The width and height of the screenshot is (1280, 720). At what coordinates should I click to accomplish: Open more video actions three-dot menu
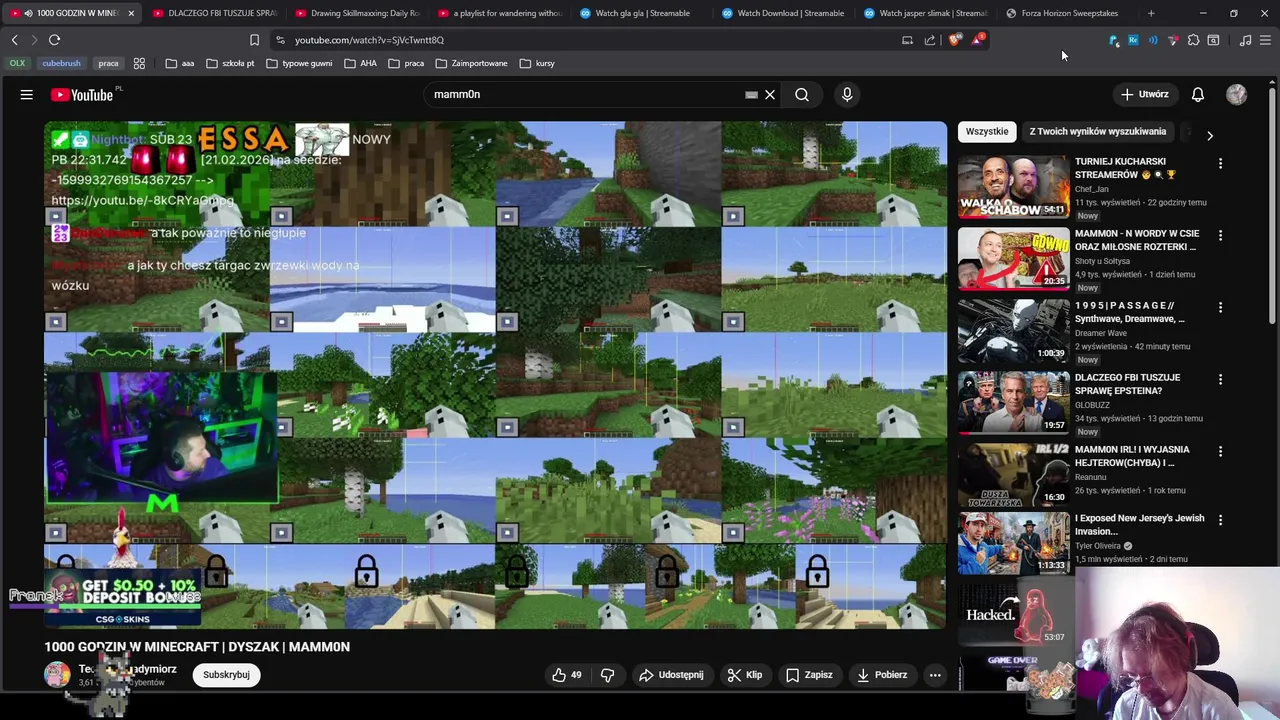click(935, 675)
